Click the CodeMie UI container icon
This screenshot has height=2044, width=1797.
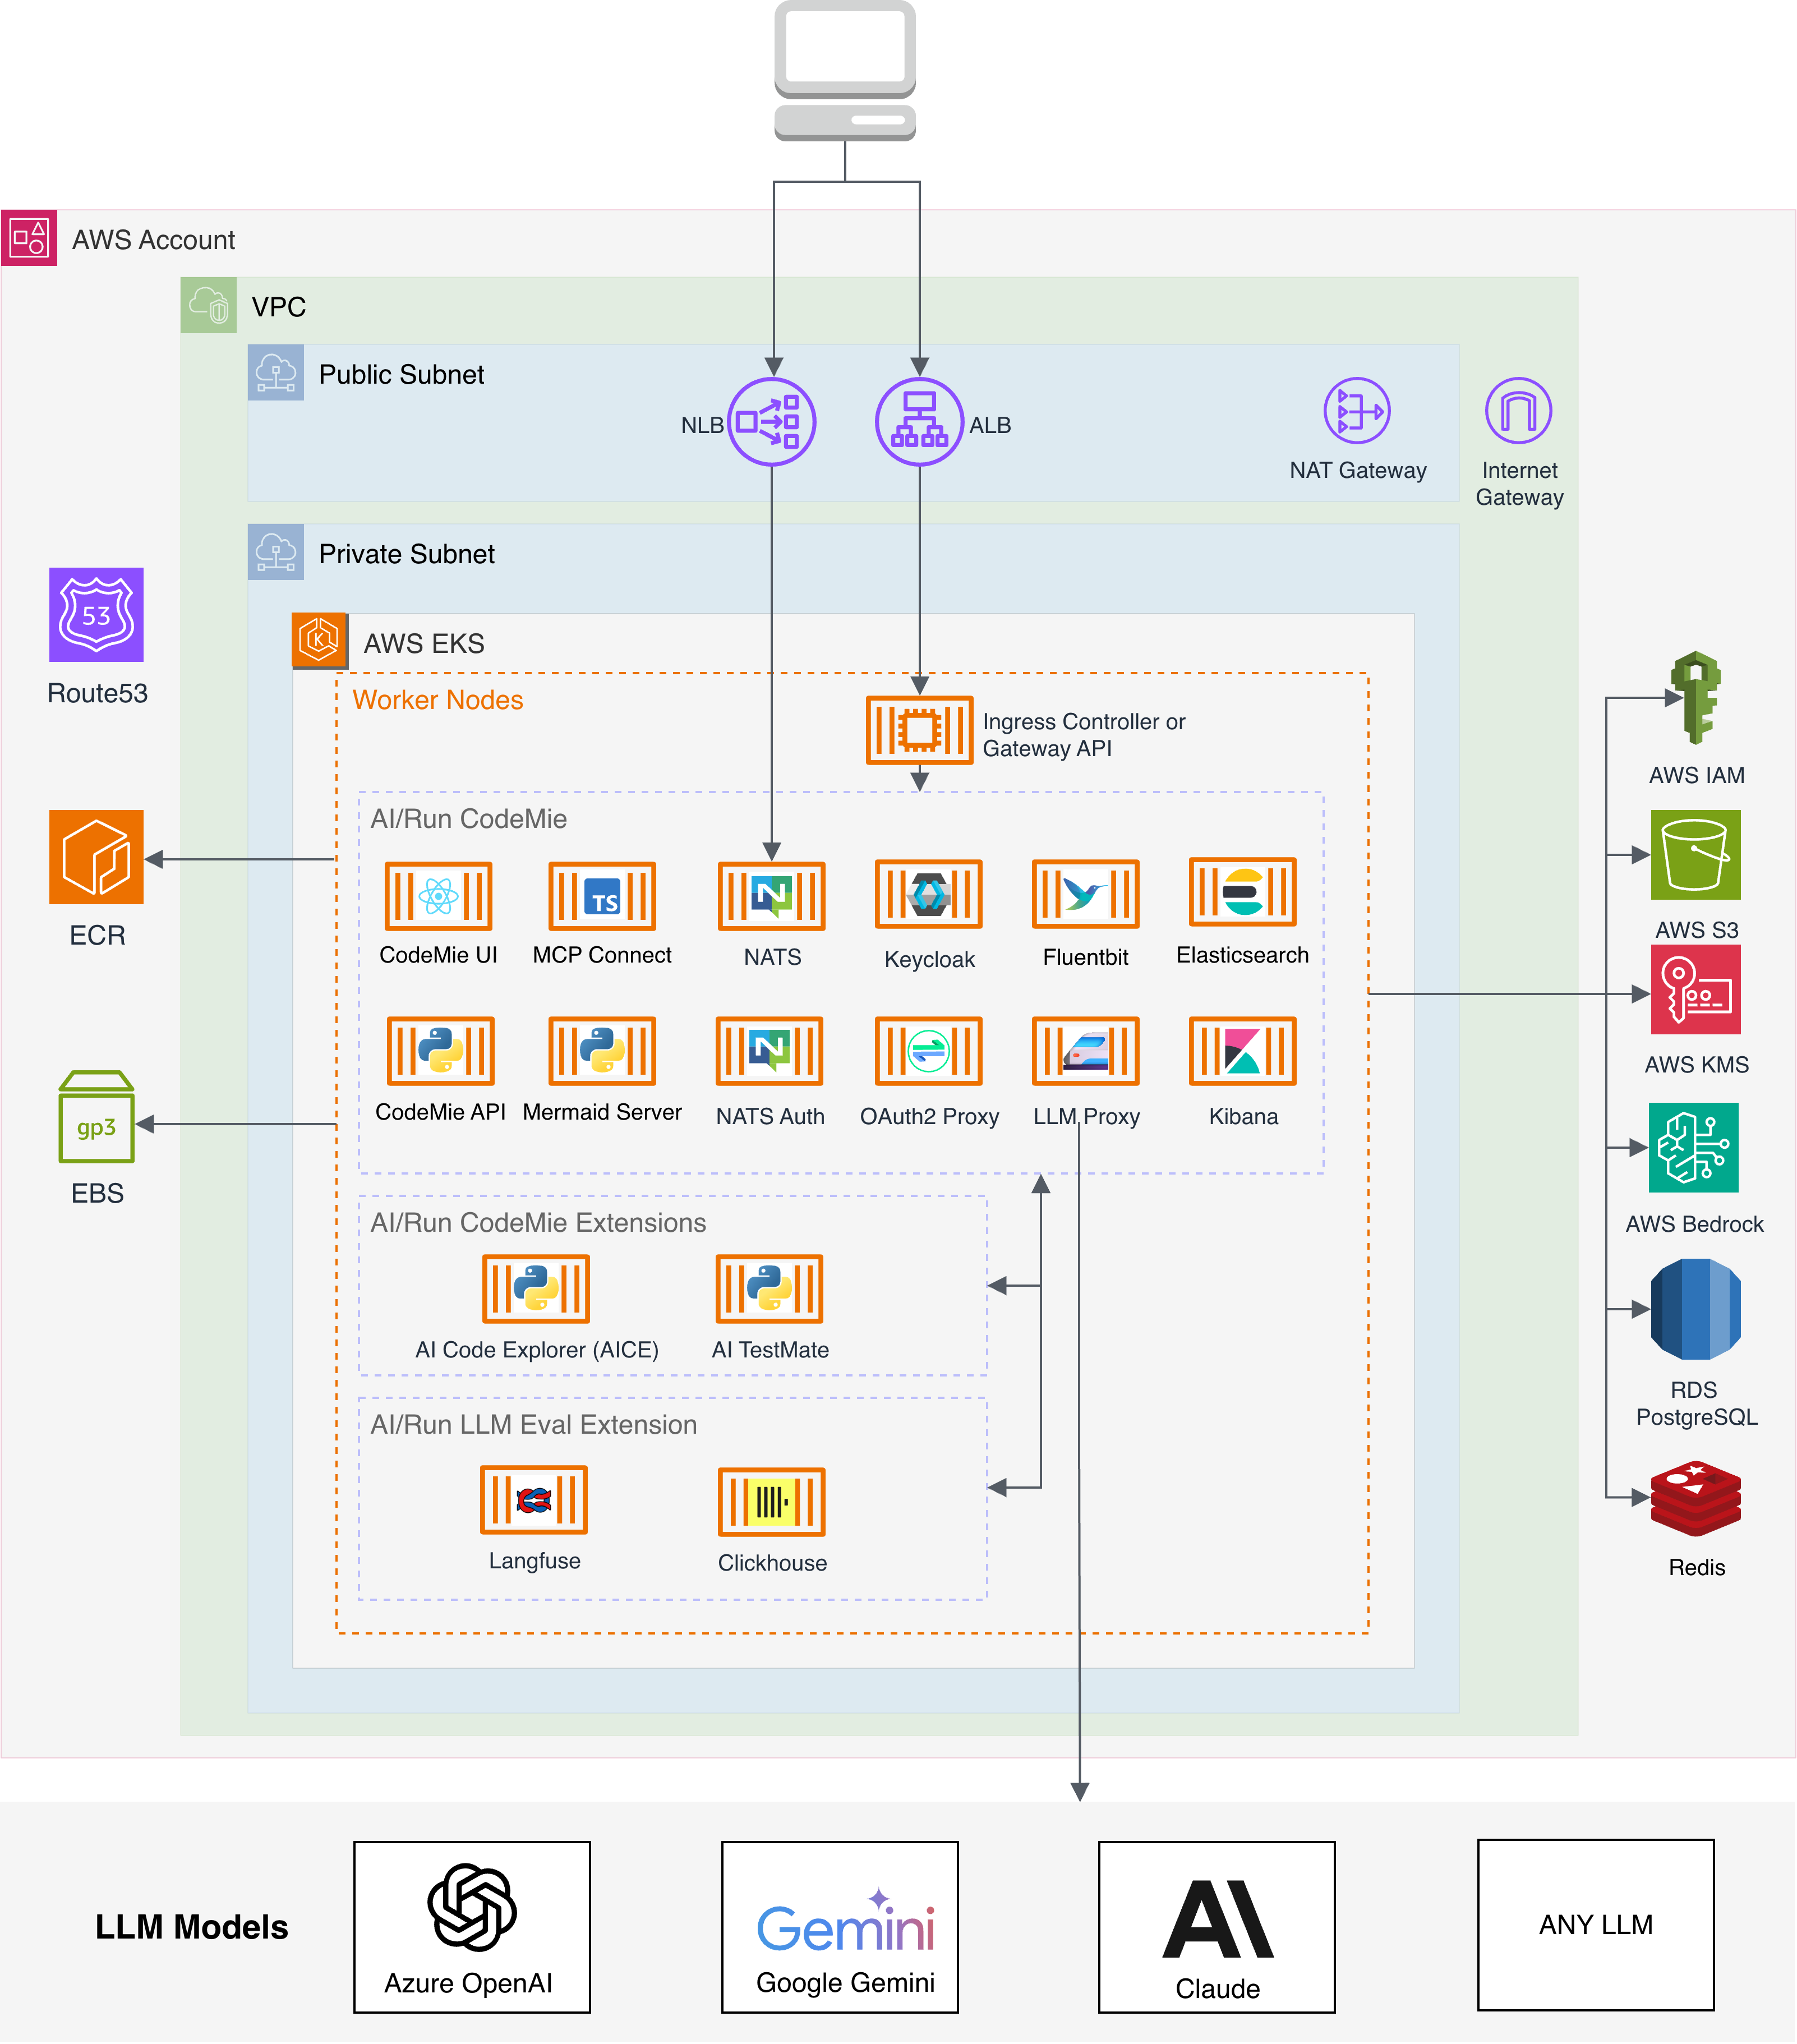click(x=438, y=896)
